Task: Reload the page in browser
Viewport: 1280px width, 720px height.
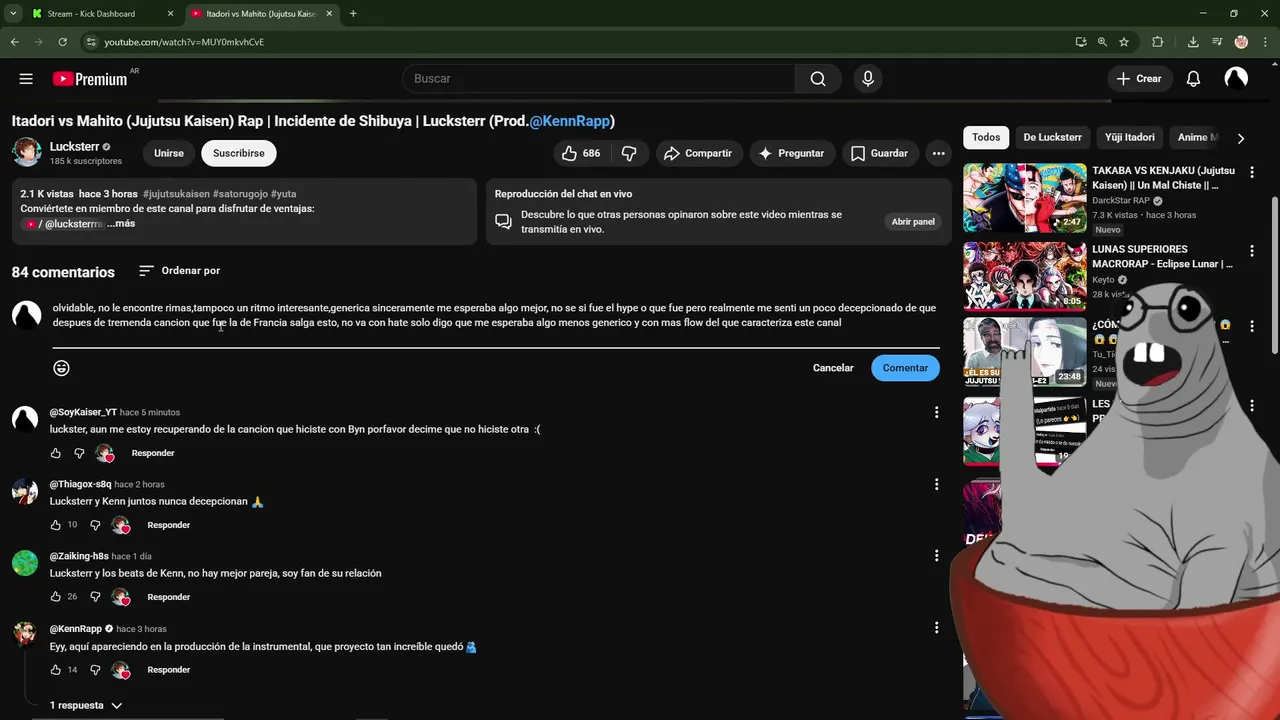Action: click(62, 42)
